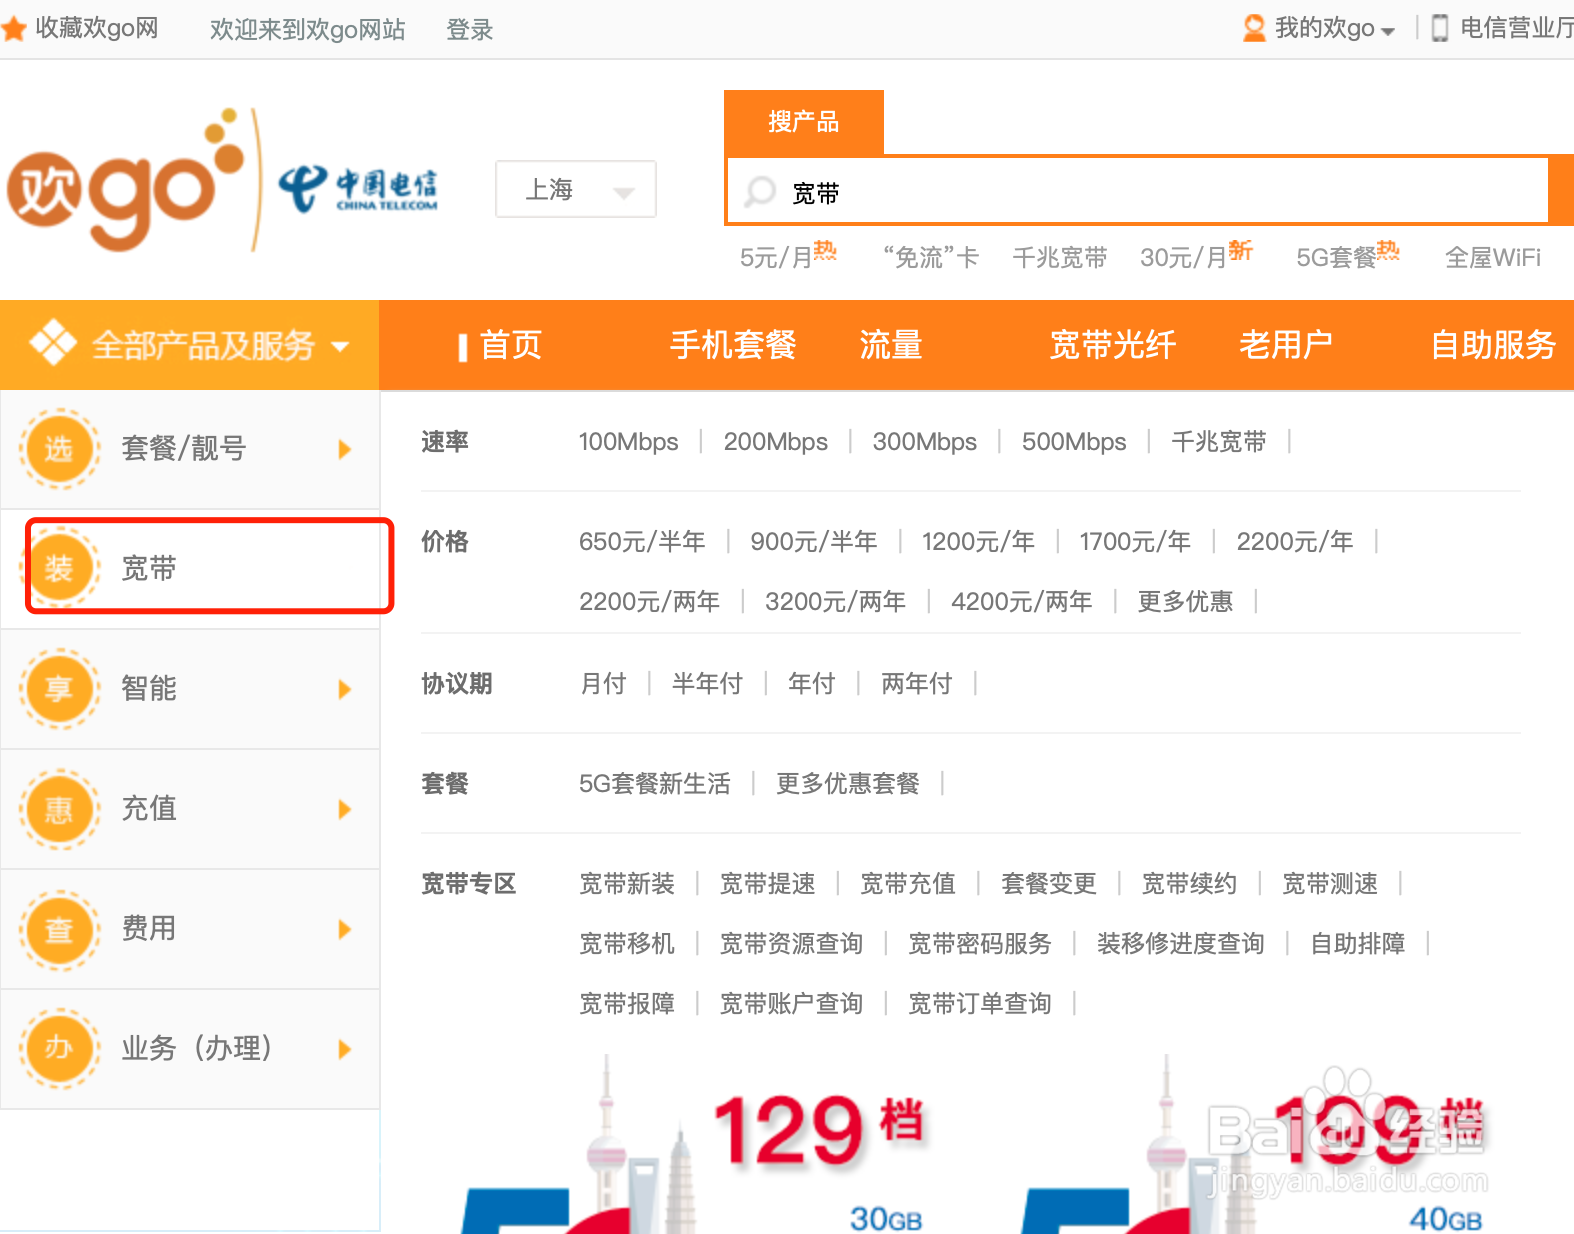
Task: Click the star icon beside 收藏欢go网
Action: pyautogui.click(x=14, y=29)
